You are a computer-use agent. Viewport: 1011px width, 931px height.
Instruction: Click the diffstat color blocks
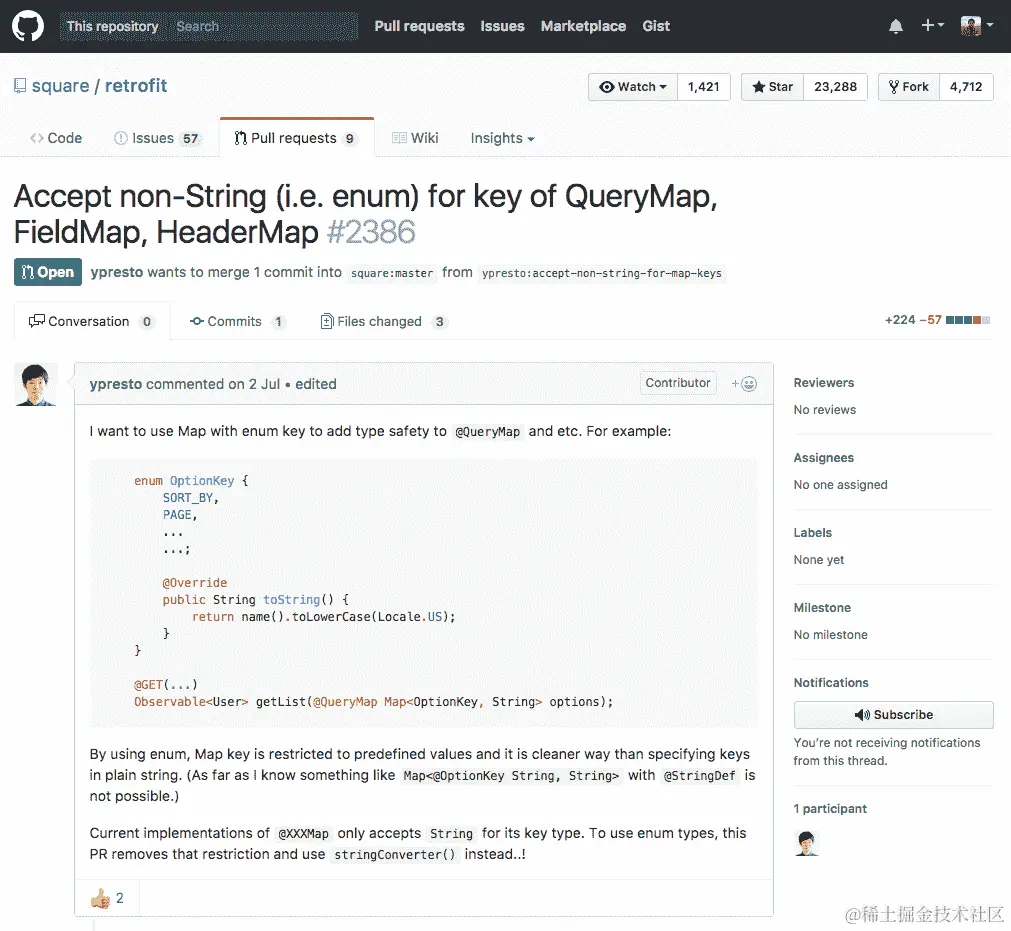click(968, 320)
